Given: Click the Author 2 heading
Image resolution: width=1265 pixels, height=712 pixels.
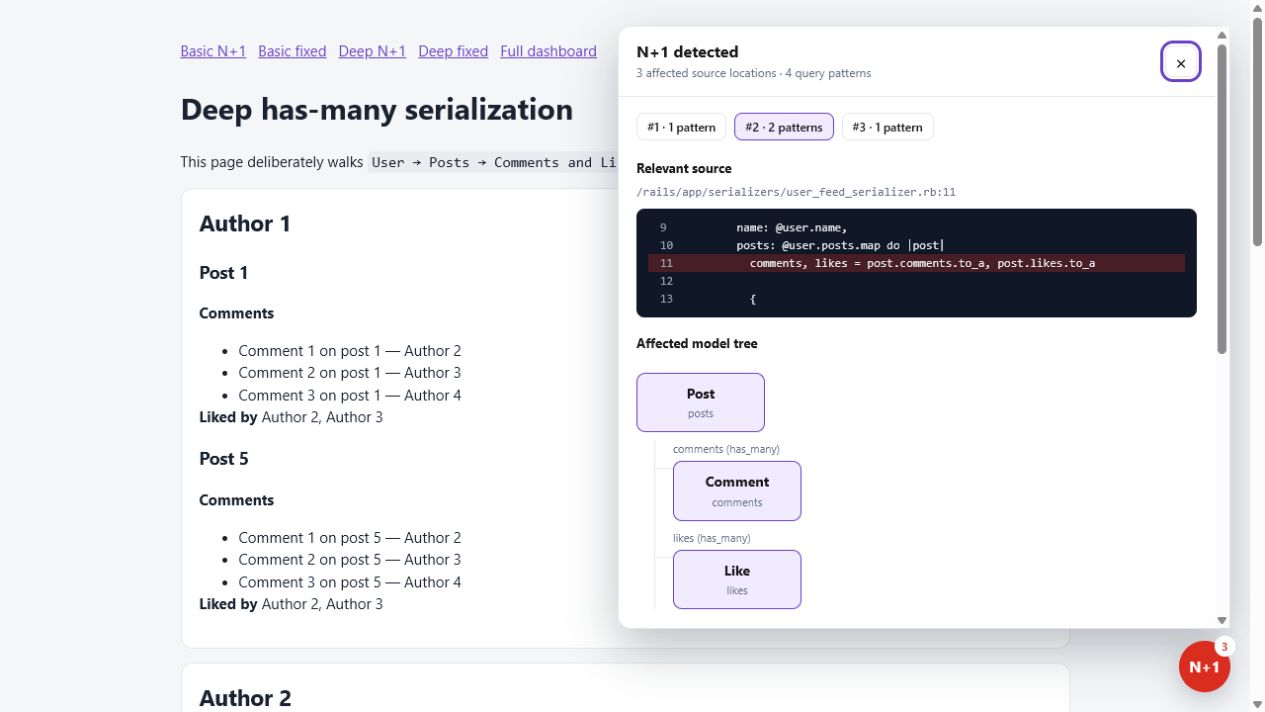Looking at the screenshot, I should [x=245, y=698].
